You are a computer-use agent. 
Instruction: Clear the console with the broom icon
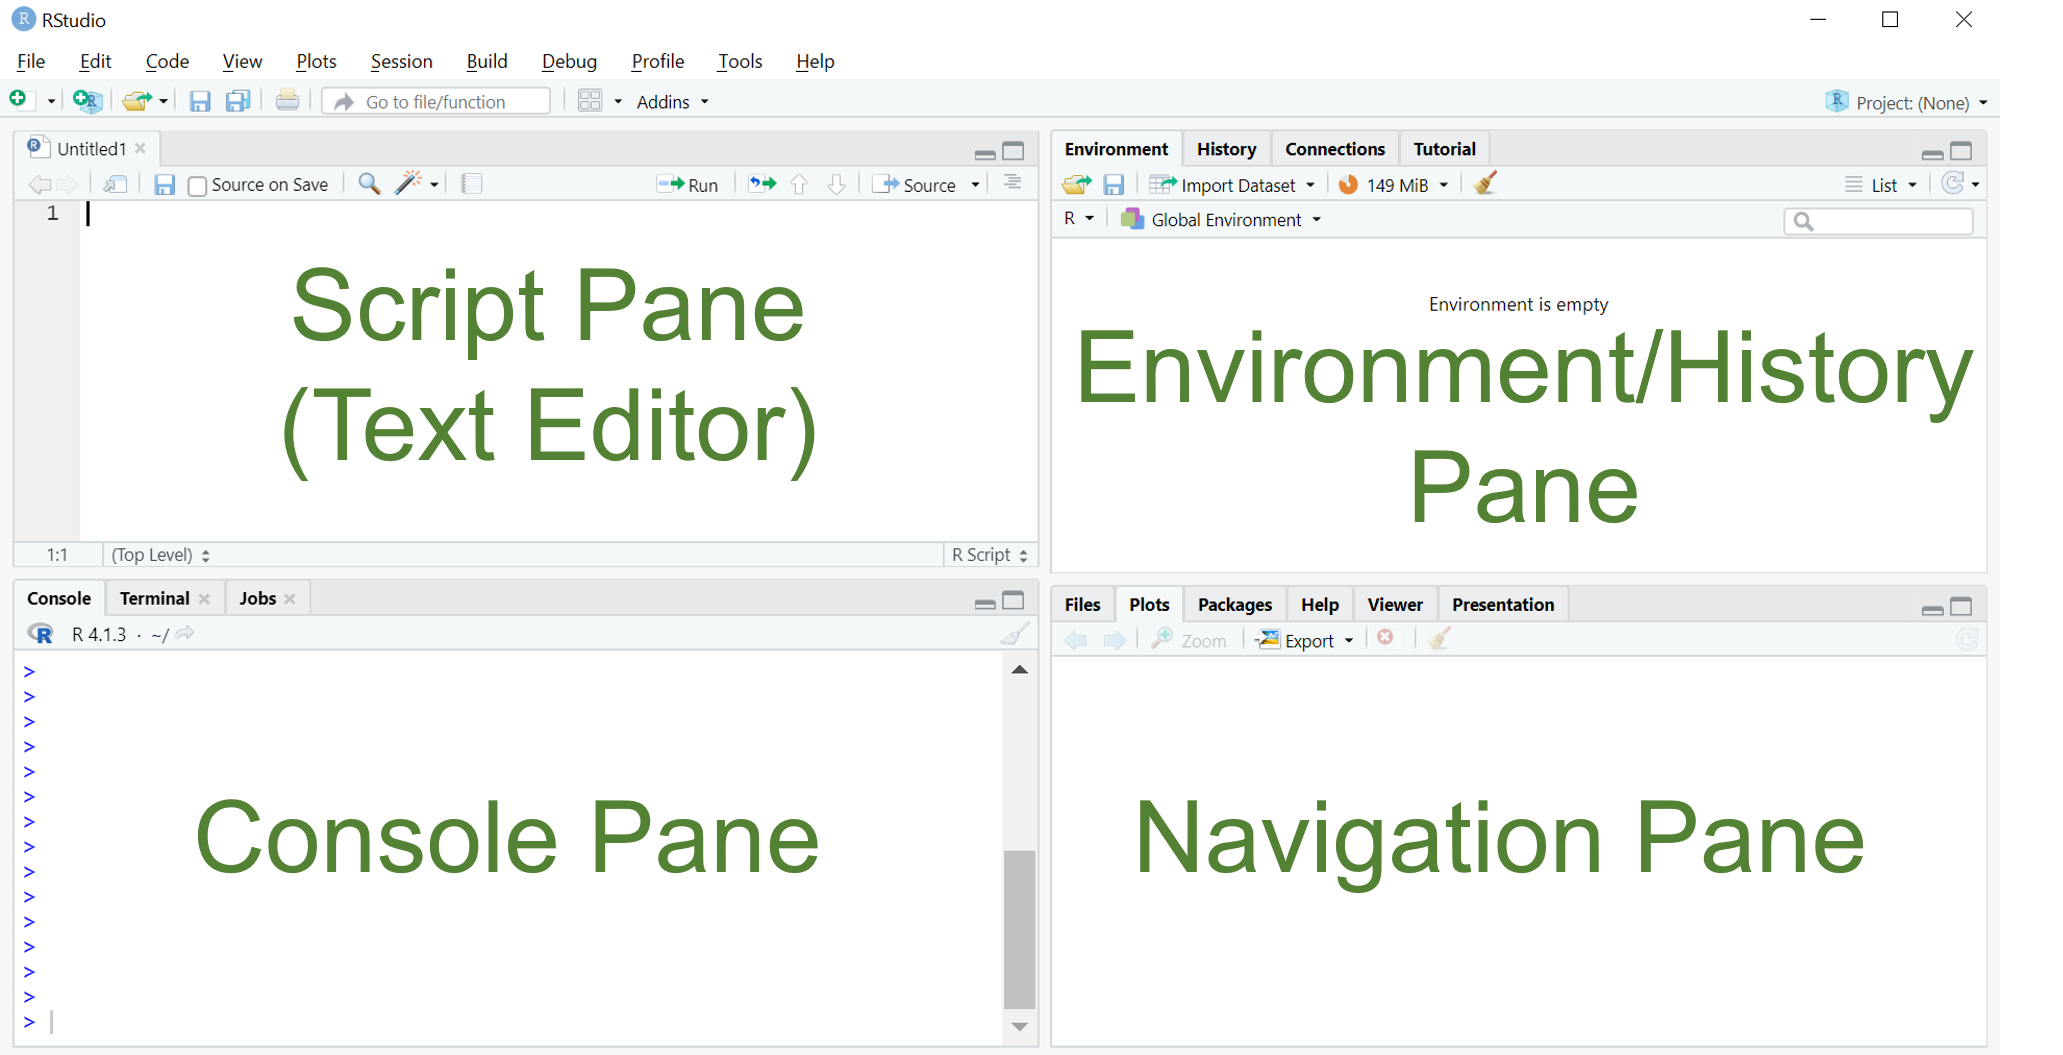pyautogui.click(x=1014, y=634)
